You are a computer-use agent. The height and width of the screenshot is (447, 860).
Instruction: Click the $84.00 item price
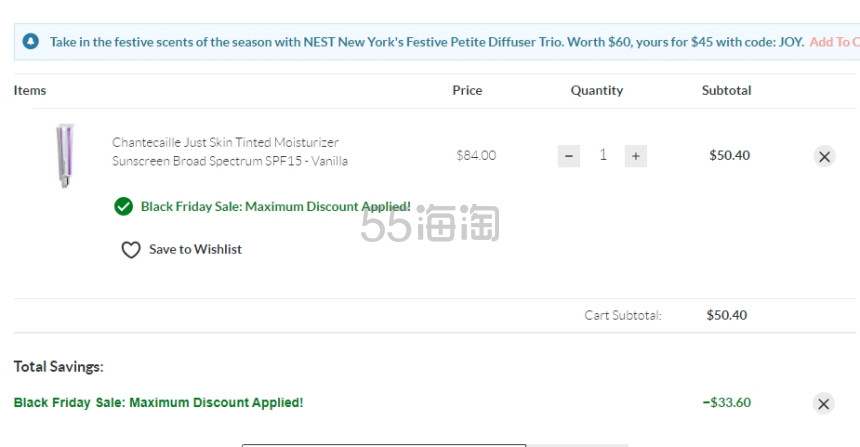(476, 155)
